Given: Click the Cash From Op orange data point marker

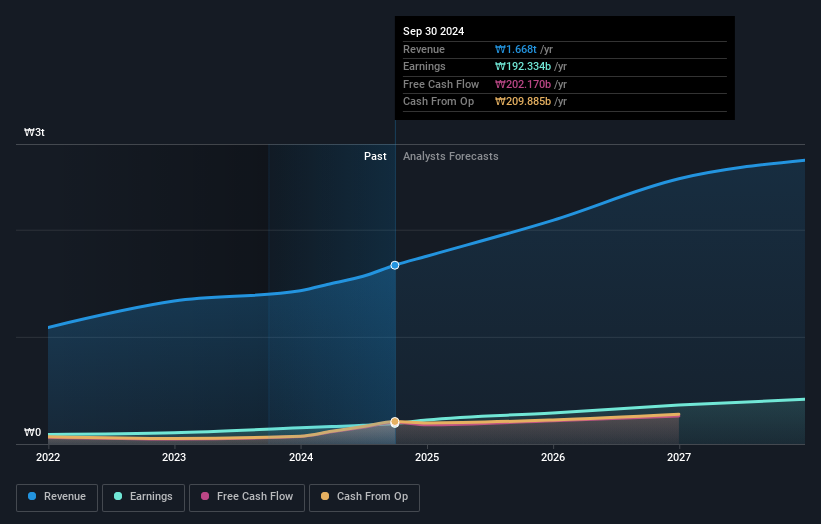Looking at the screenshot, I should 395,421.
